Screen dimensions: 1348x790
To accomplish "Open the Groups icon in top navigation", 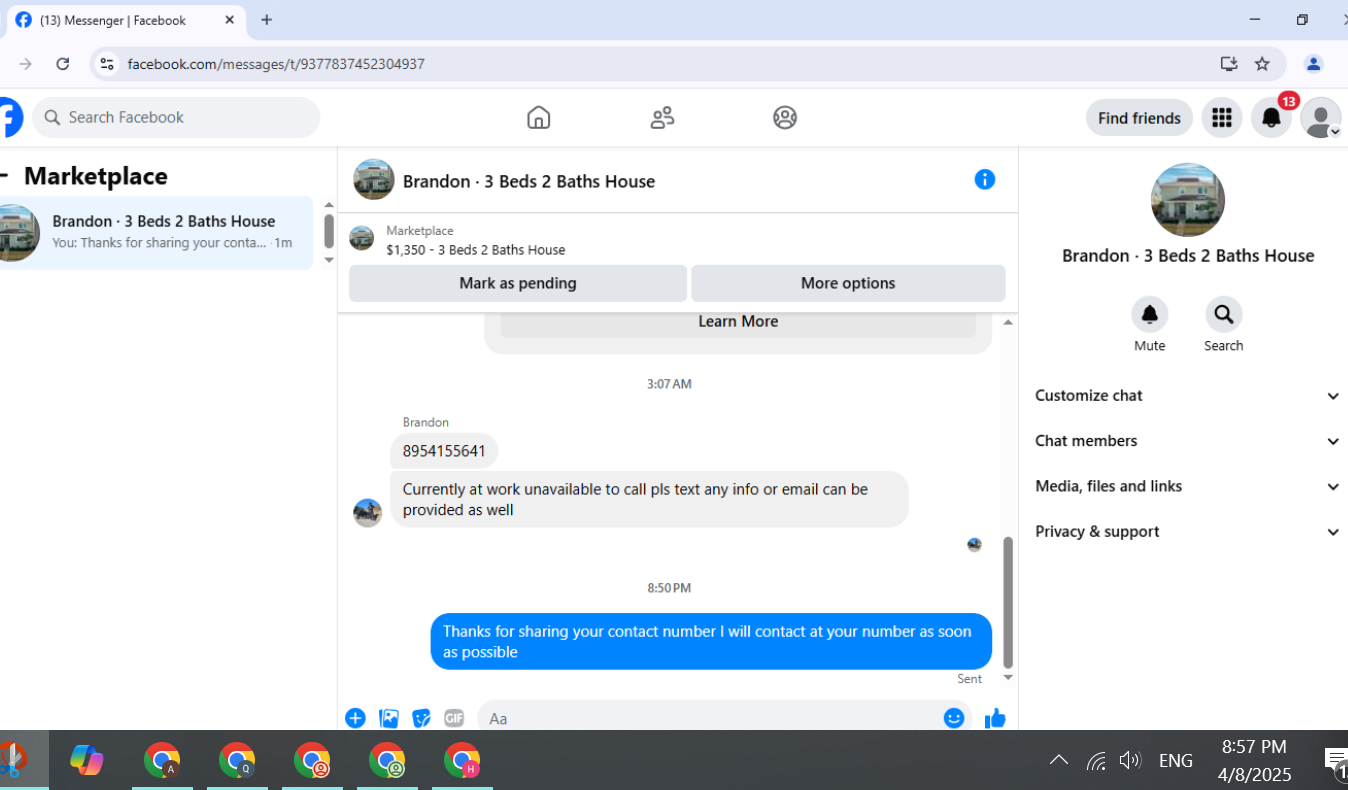I will coord(785,118).
